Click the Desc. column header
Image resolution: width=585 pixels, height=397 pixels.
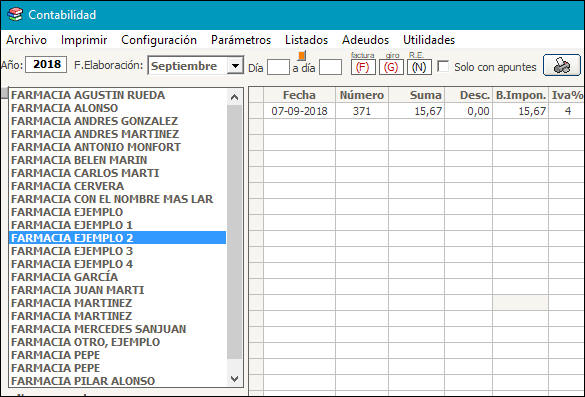(x=469, y=95)
